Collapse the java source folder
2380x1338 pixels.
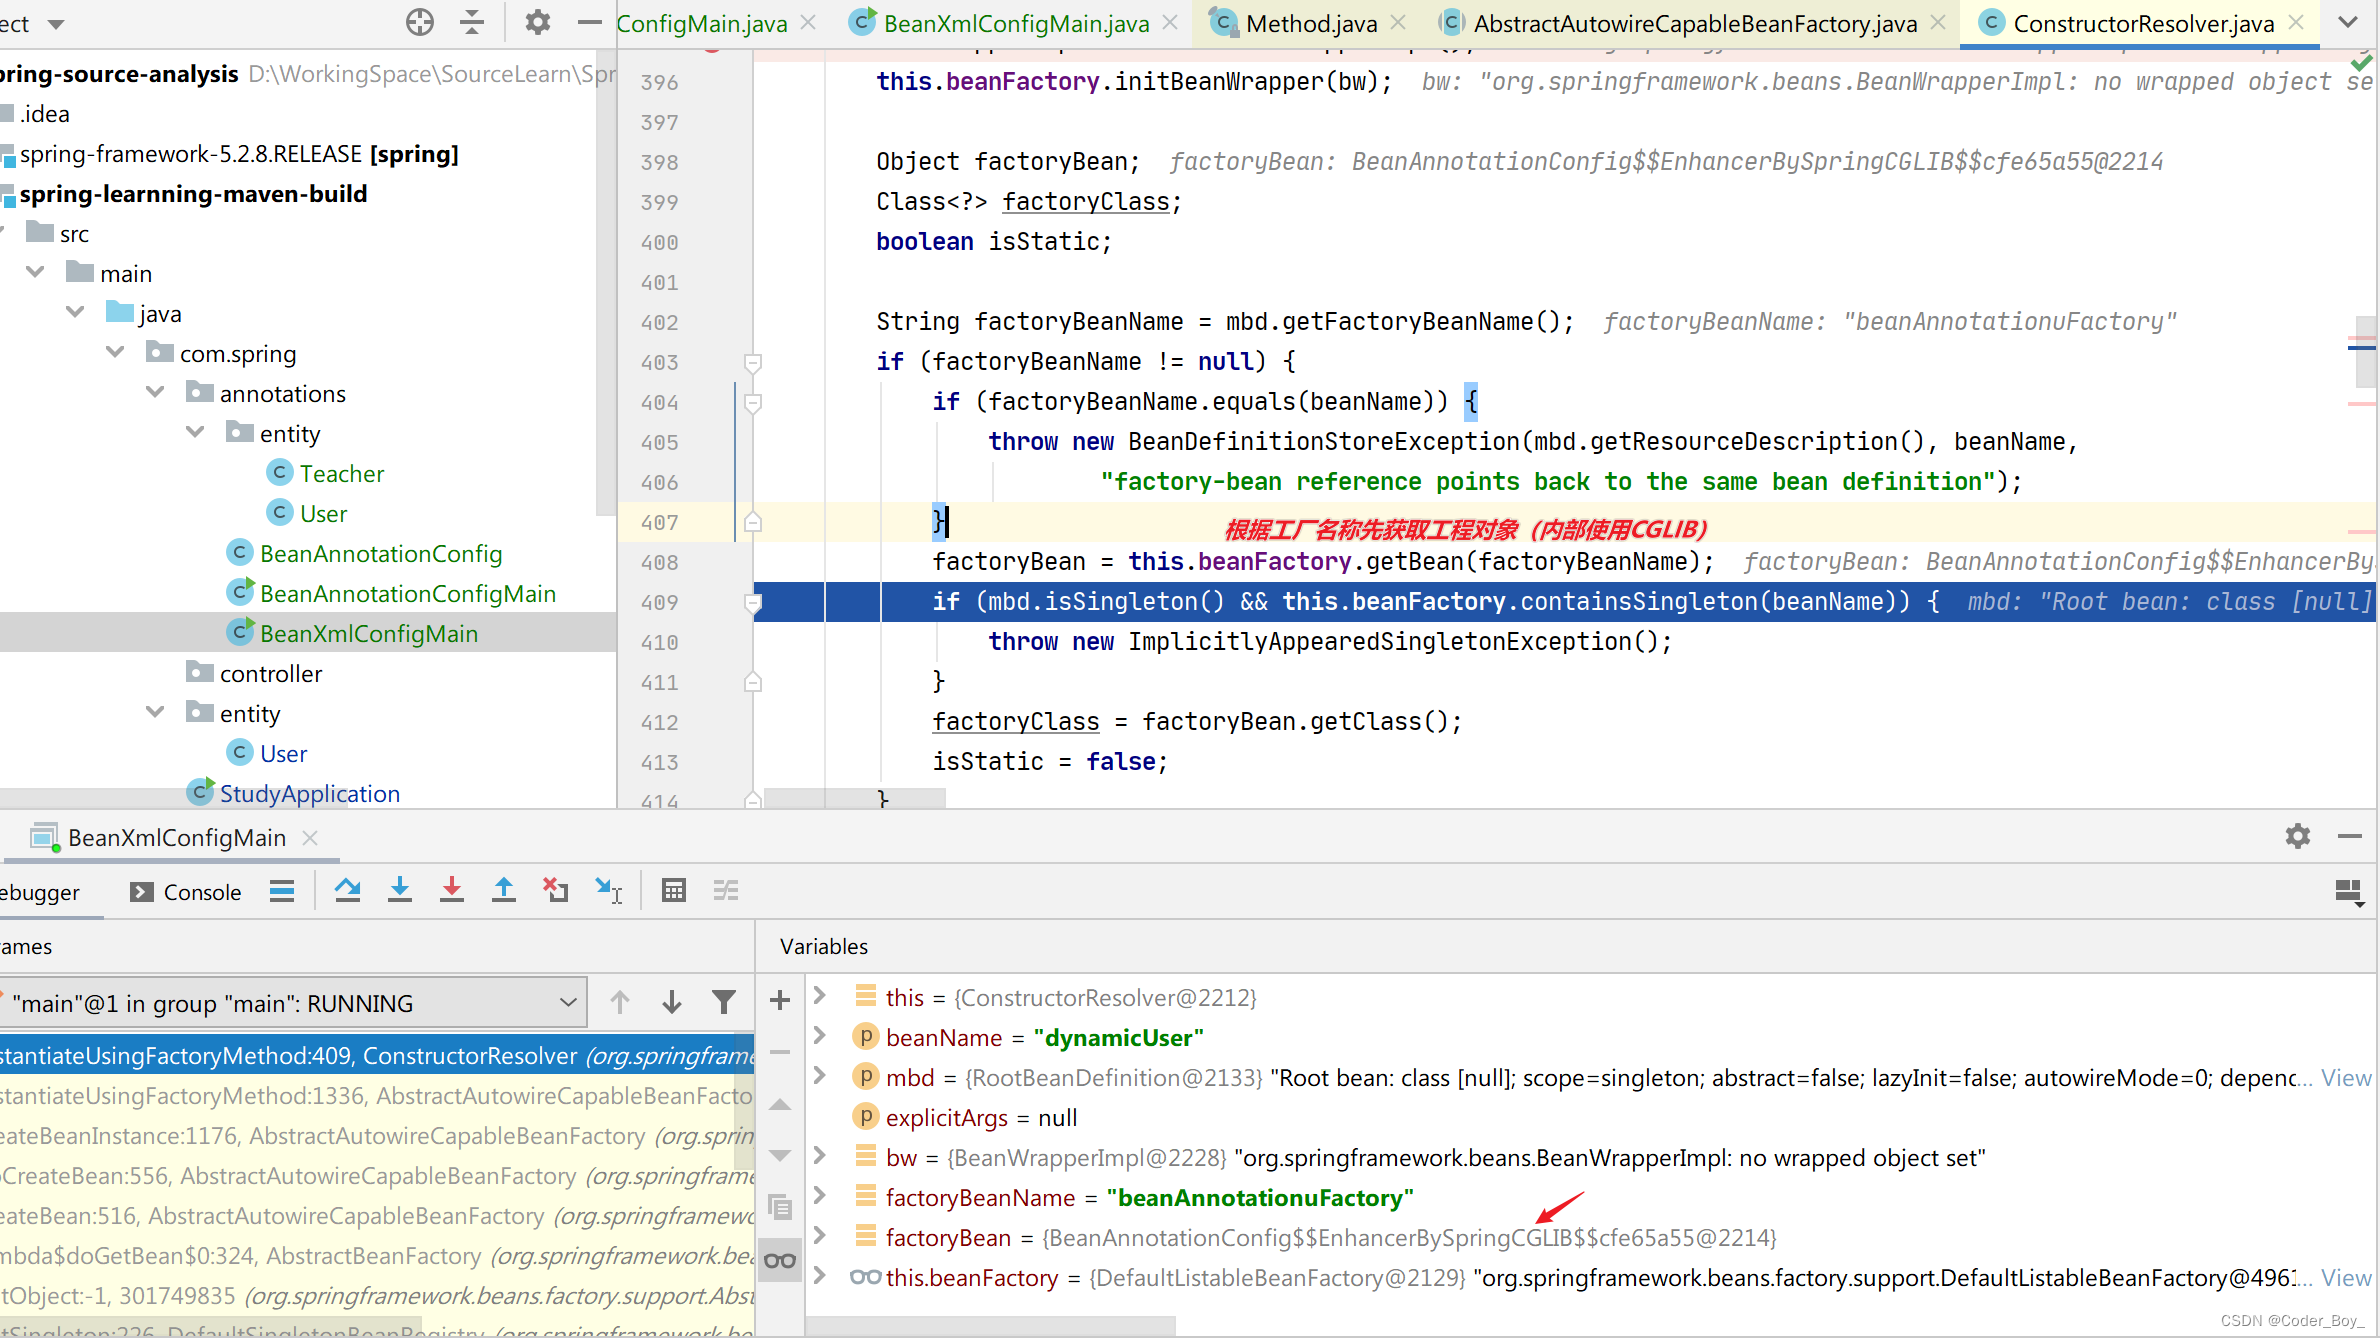pos(75,312)
